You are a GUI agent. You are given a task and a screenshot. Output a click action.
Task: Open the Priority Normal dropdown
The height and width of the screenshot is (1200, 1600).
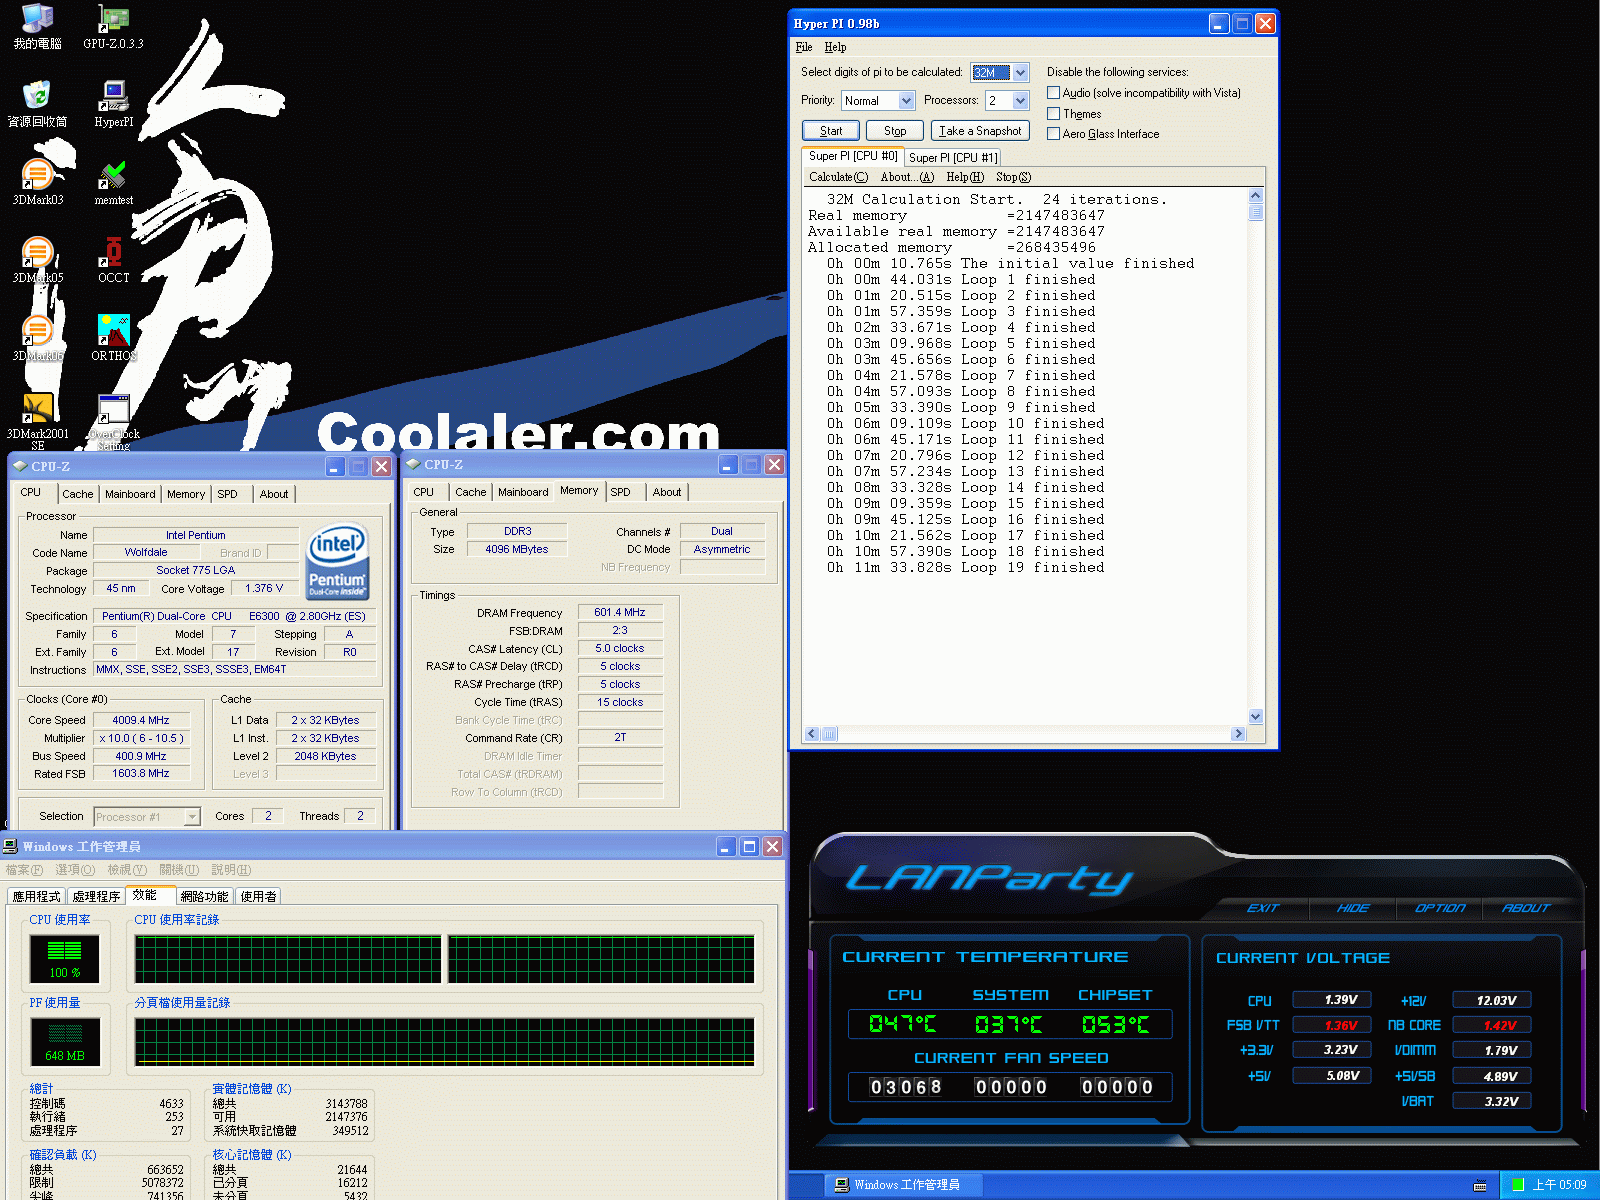[906, 101]
